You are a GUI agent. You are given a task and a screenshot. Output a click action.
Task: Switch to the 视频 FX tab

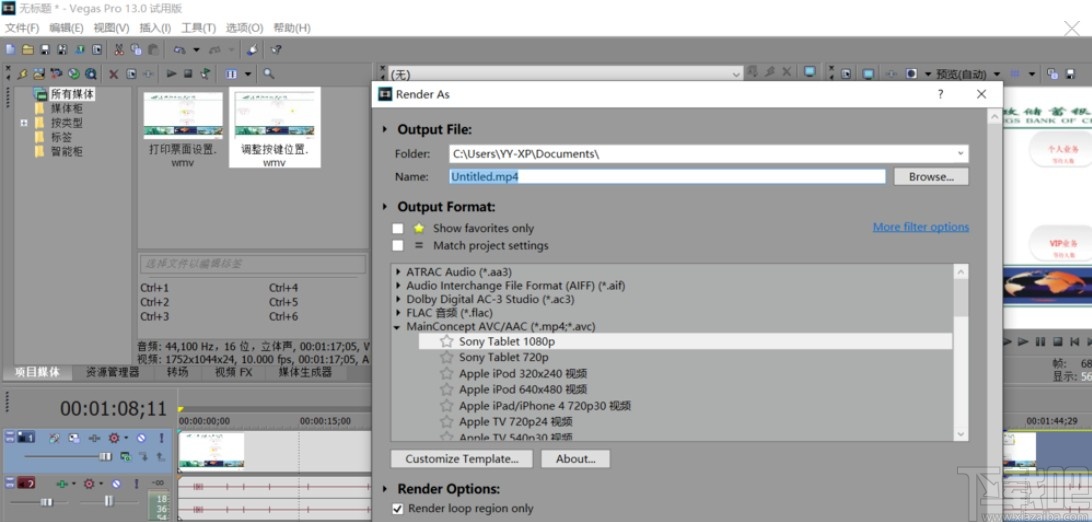(x=233, y=372)
